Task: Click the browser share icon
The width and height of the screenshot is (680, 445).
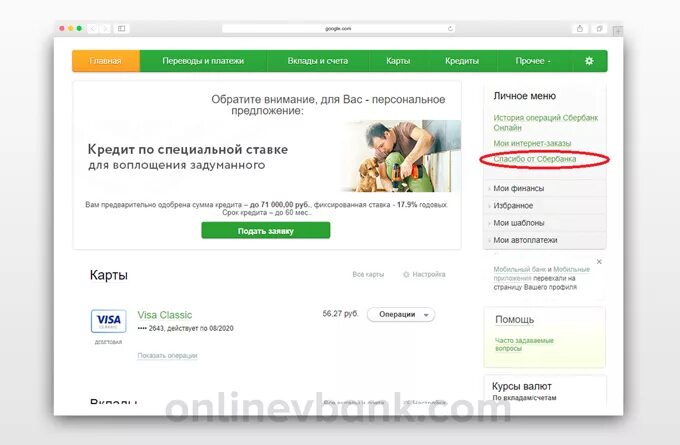Action: coord(580,29)
